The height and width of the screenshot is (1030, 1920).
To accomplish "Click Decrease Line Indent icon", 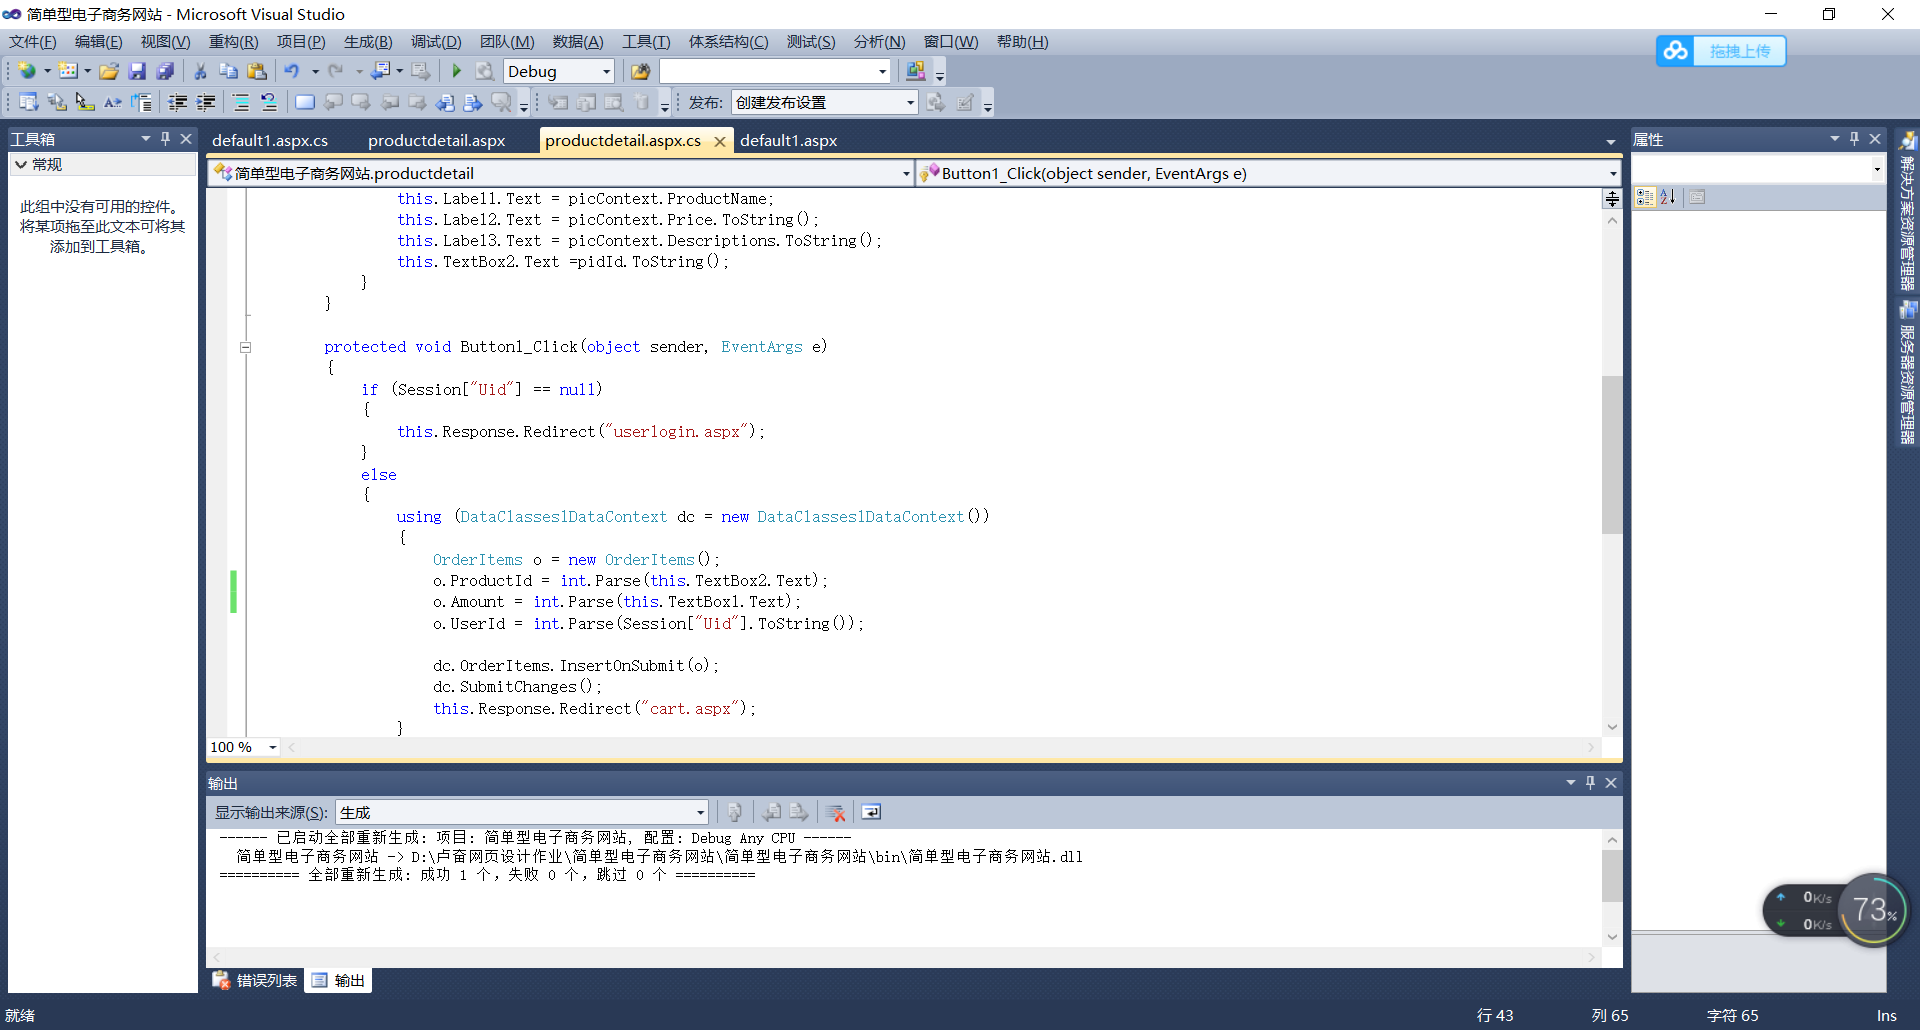I will point(178,102).
